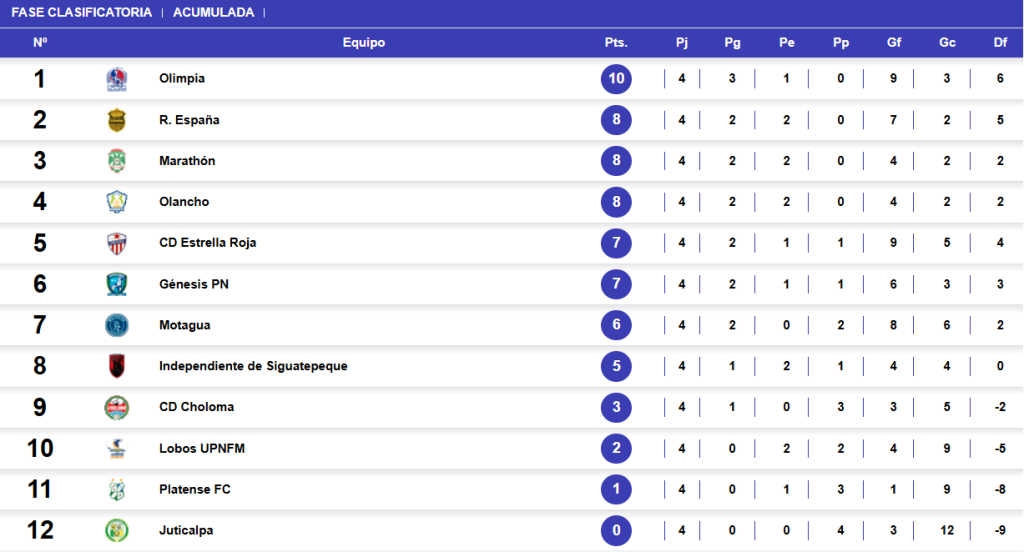Screen dimensions: 1024x552
Task: Click Juticalpa's 0 points badge
Action: click(616, 530)
